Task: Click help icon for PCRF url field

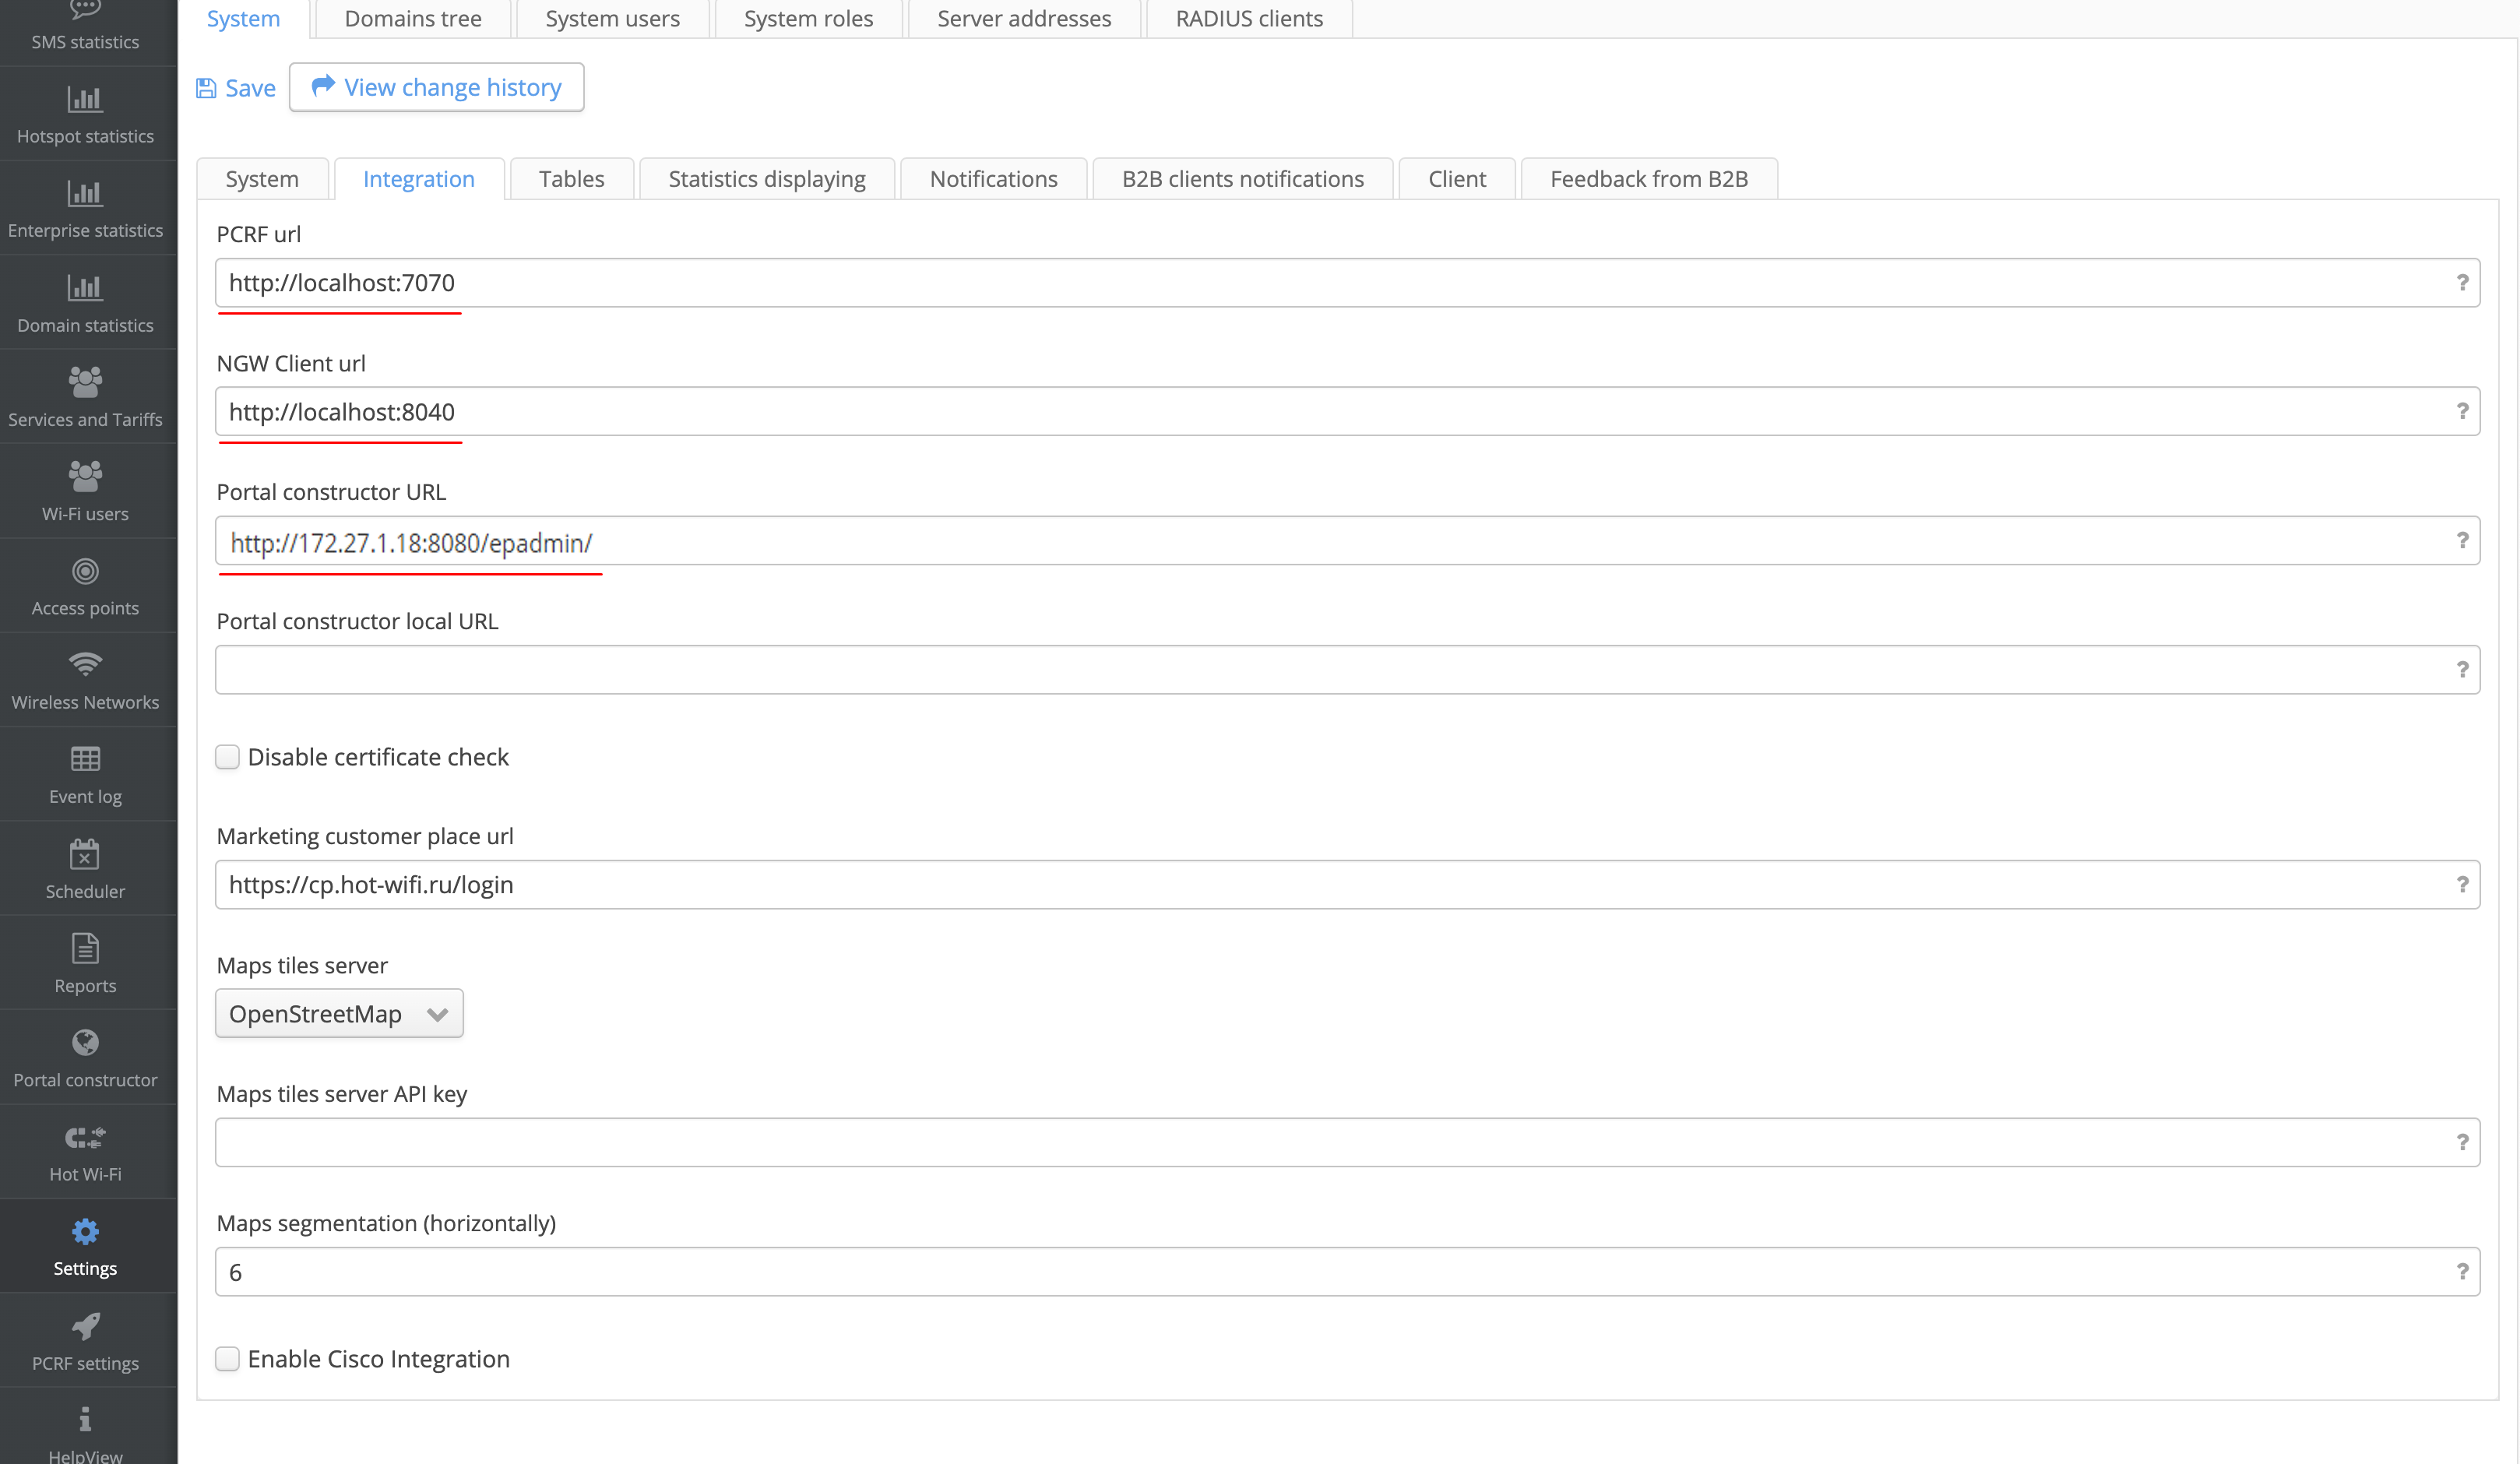Action: (x=2462, y=283)
